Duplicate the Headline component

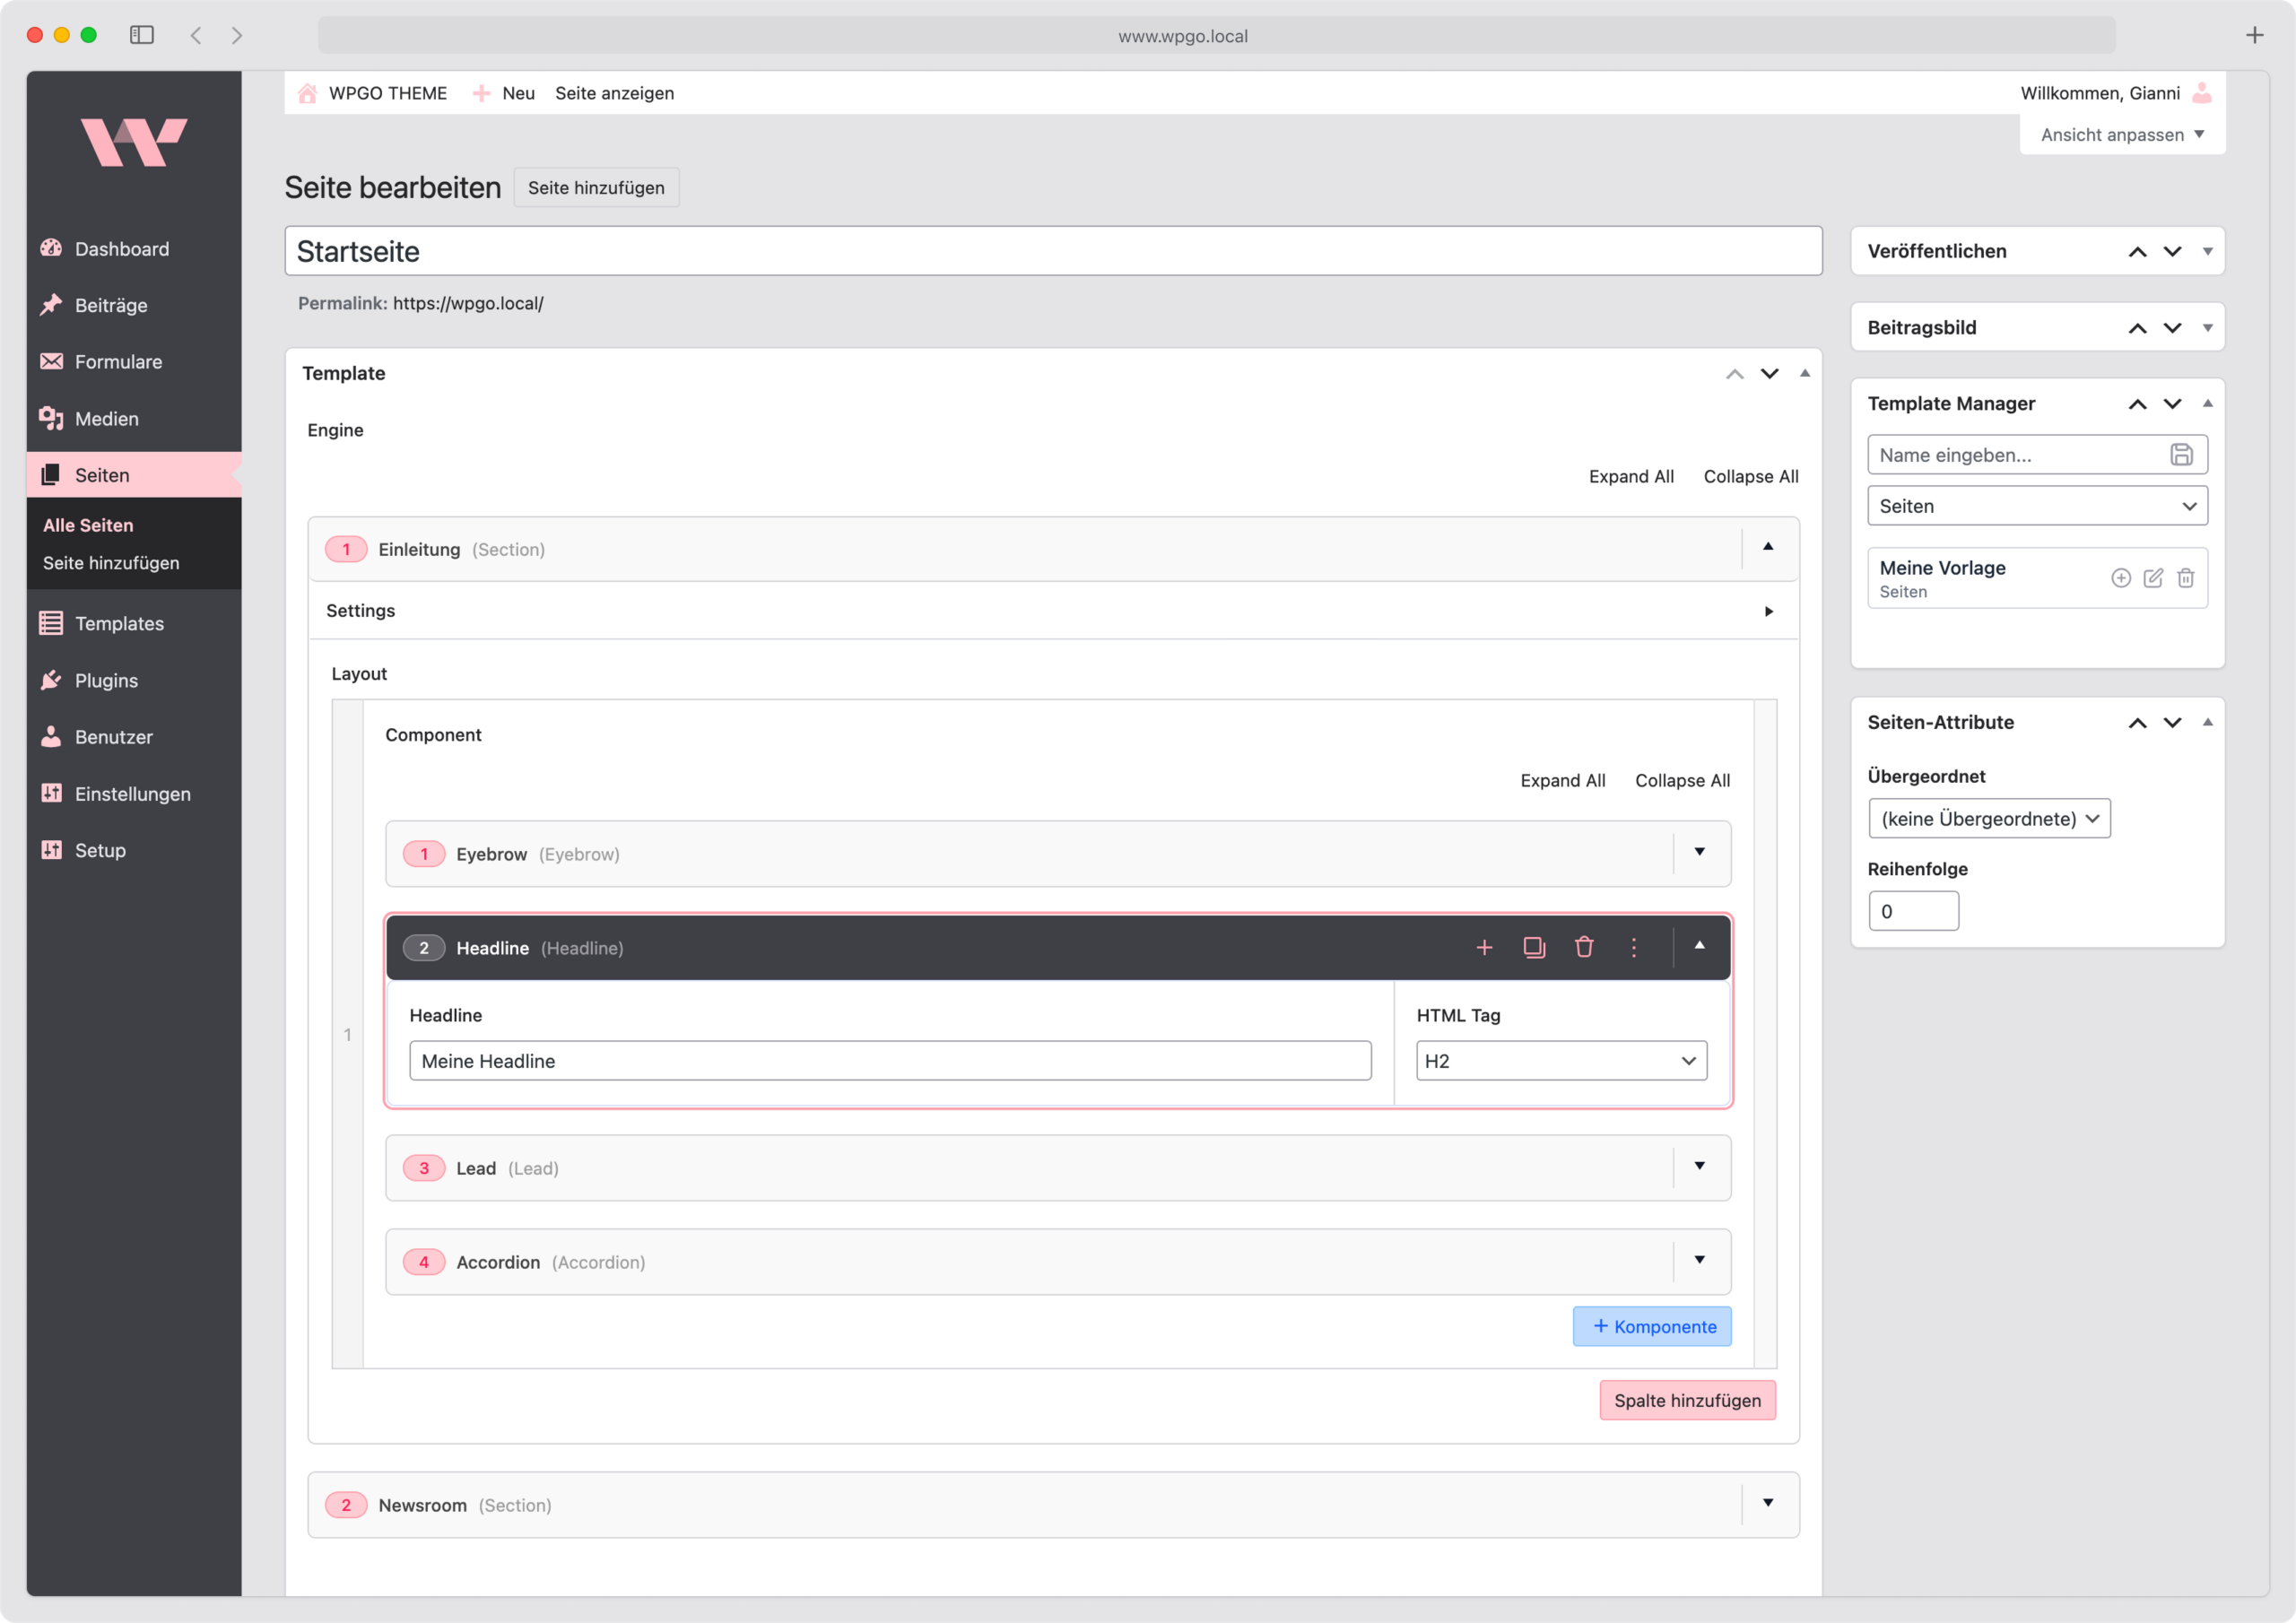coord(1534,947)
